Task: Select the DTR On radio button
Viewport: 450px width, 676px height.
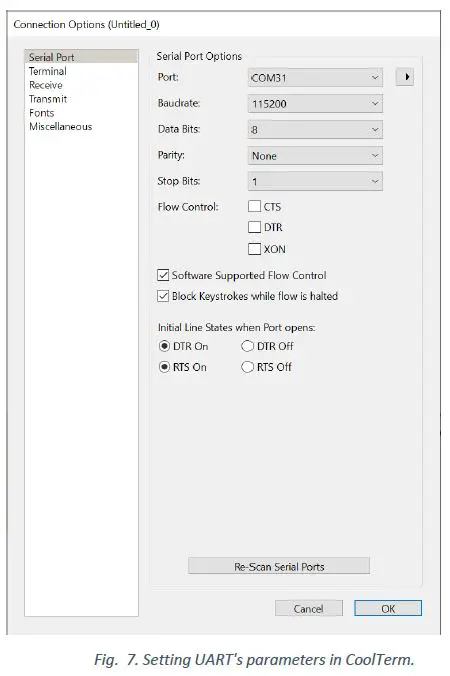Action: click(x=164, y=346)
